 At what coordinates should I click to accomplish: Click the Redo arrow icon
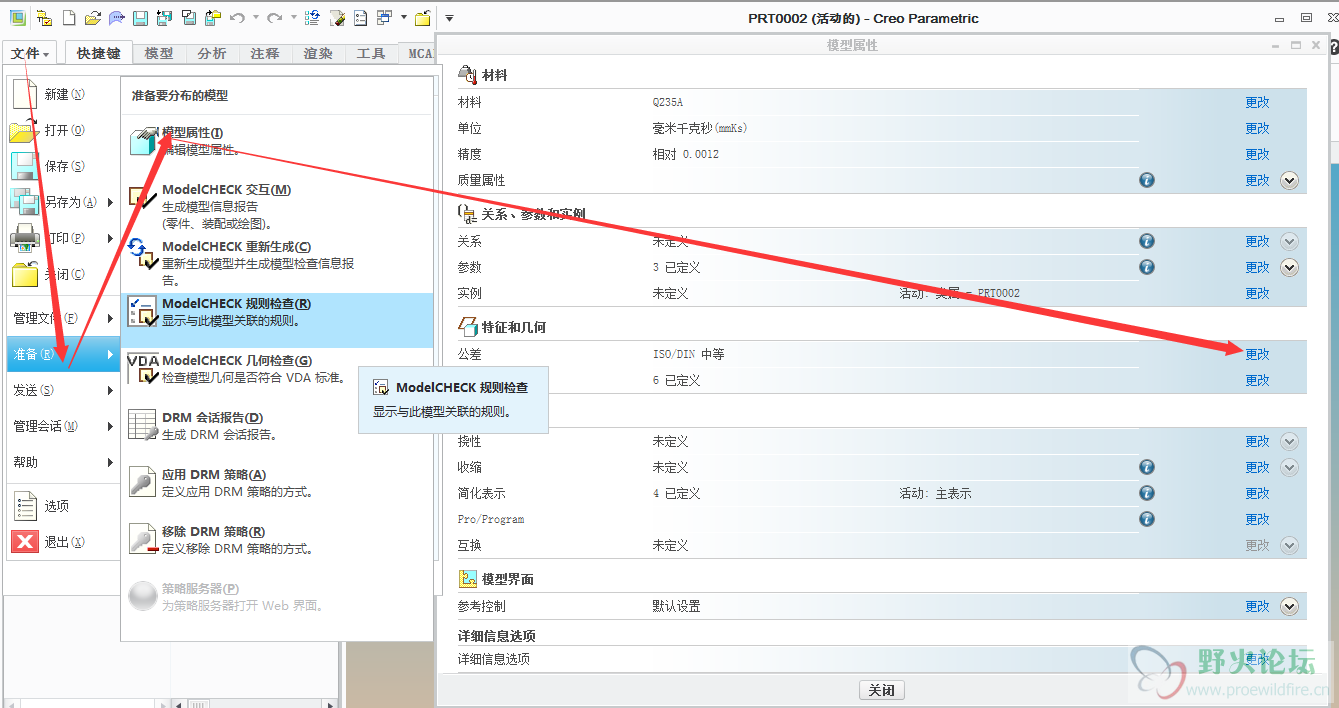coord(274,17)
